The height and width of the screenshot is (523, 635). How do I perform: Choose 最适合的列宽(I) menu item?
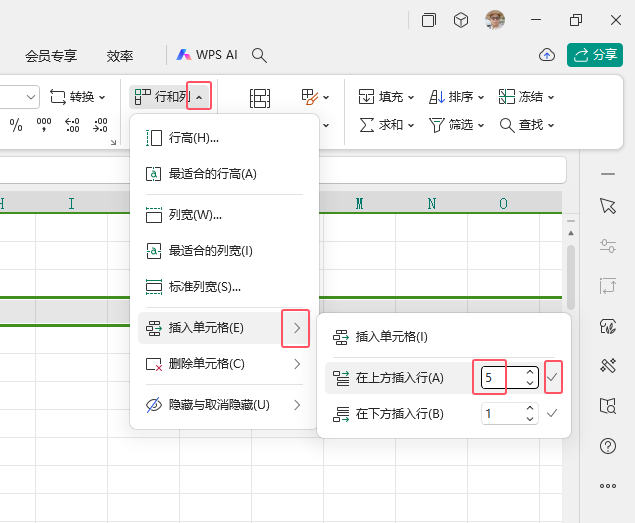(x=224, y=251)
